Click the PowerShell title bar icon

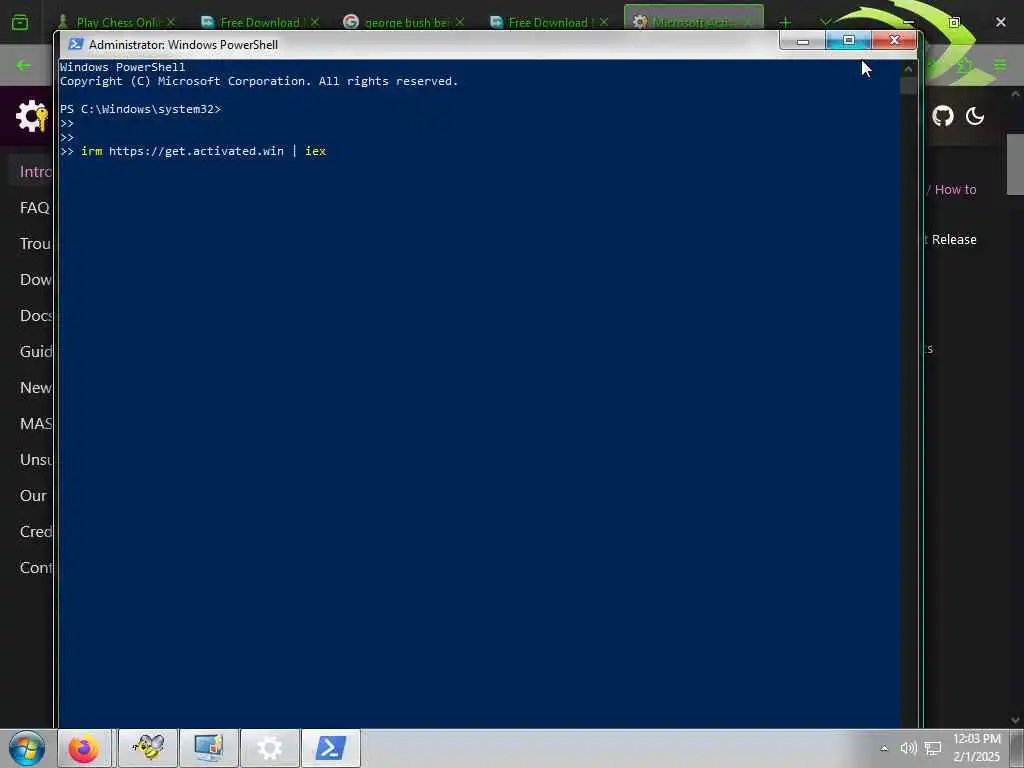(x=76, y=44)
